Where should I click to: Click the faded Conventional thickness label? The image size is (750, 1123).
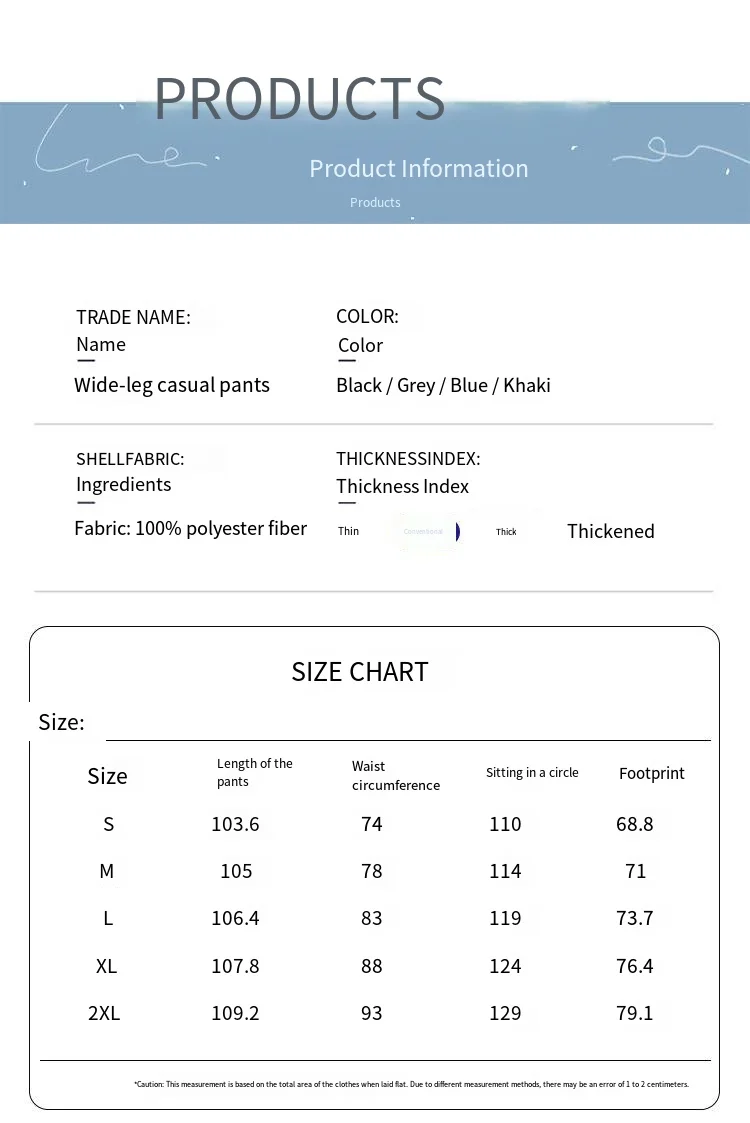click(x=423, y=531)
